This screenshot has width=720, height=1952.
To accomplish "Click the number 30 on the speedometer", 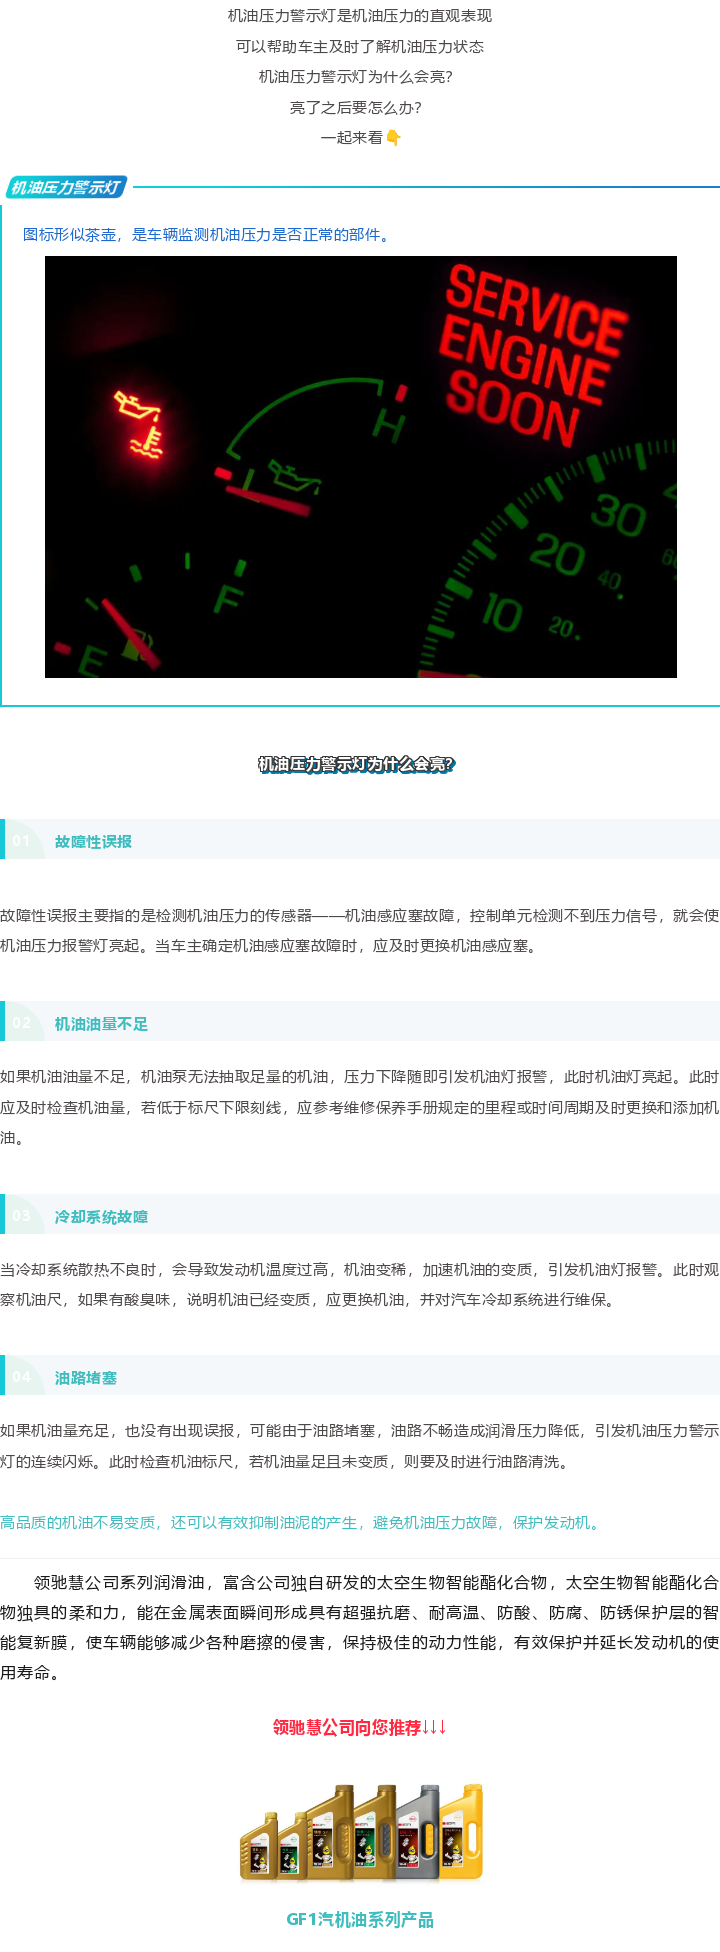I will [617, 516].
